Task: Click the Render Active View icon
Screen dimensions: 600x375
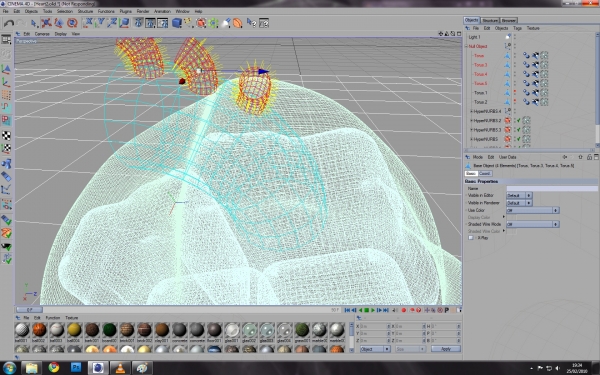Action: coord(138,23)
